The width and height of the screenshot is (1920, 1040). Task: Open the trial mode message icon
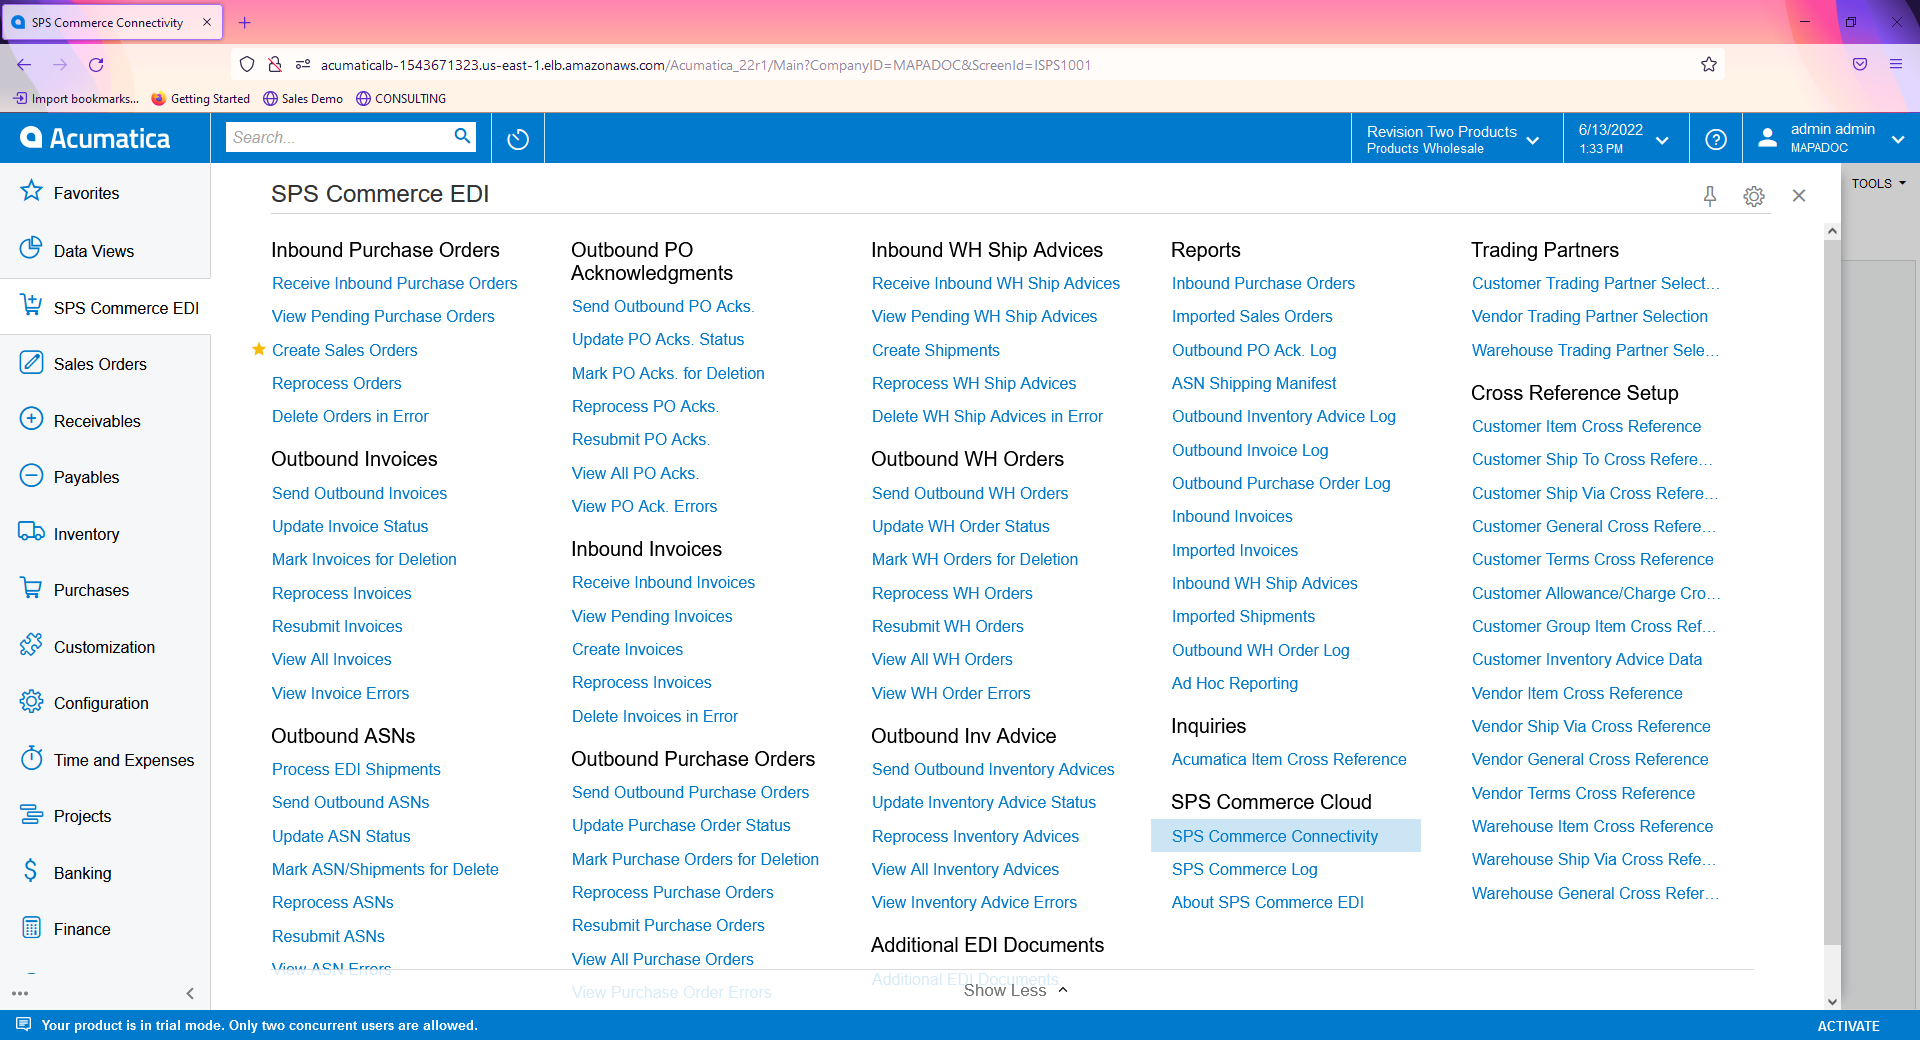click(24, 1025)
